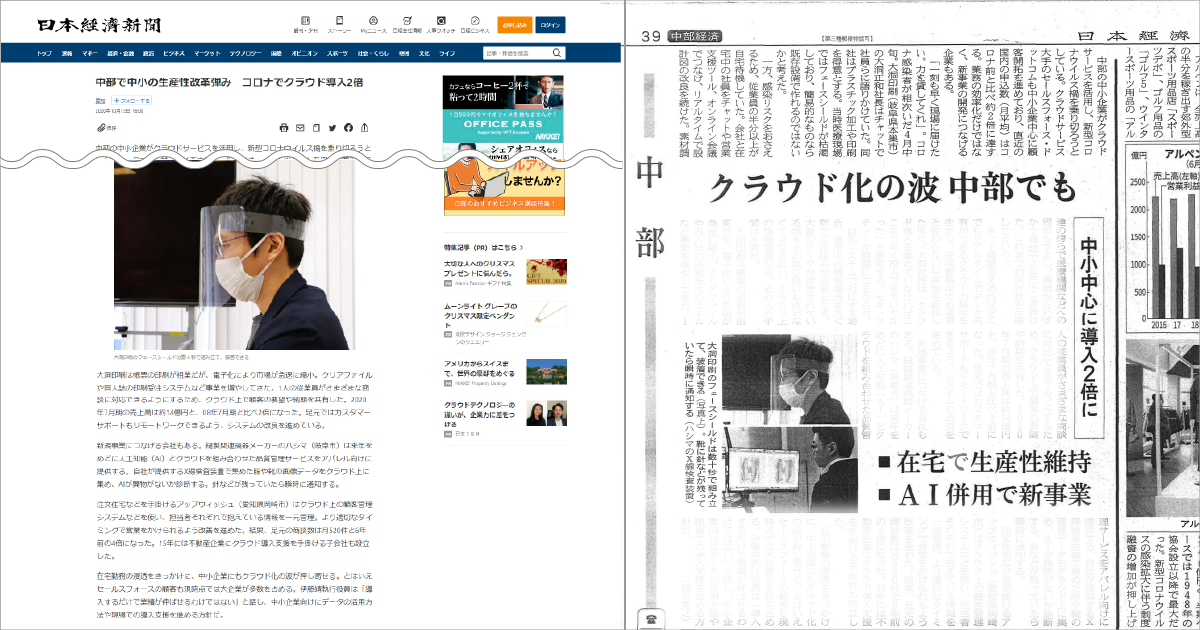The width and height of the screenshot is (1200, 630).
Task: Click the article search input field
Action: coord(518,52)
